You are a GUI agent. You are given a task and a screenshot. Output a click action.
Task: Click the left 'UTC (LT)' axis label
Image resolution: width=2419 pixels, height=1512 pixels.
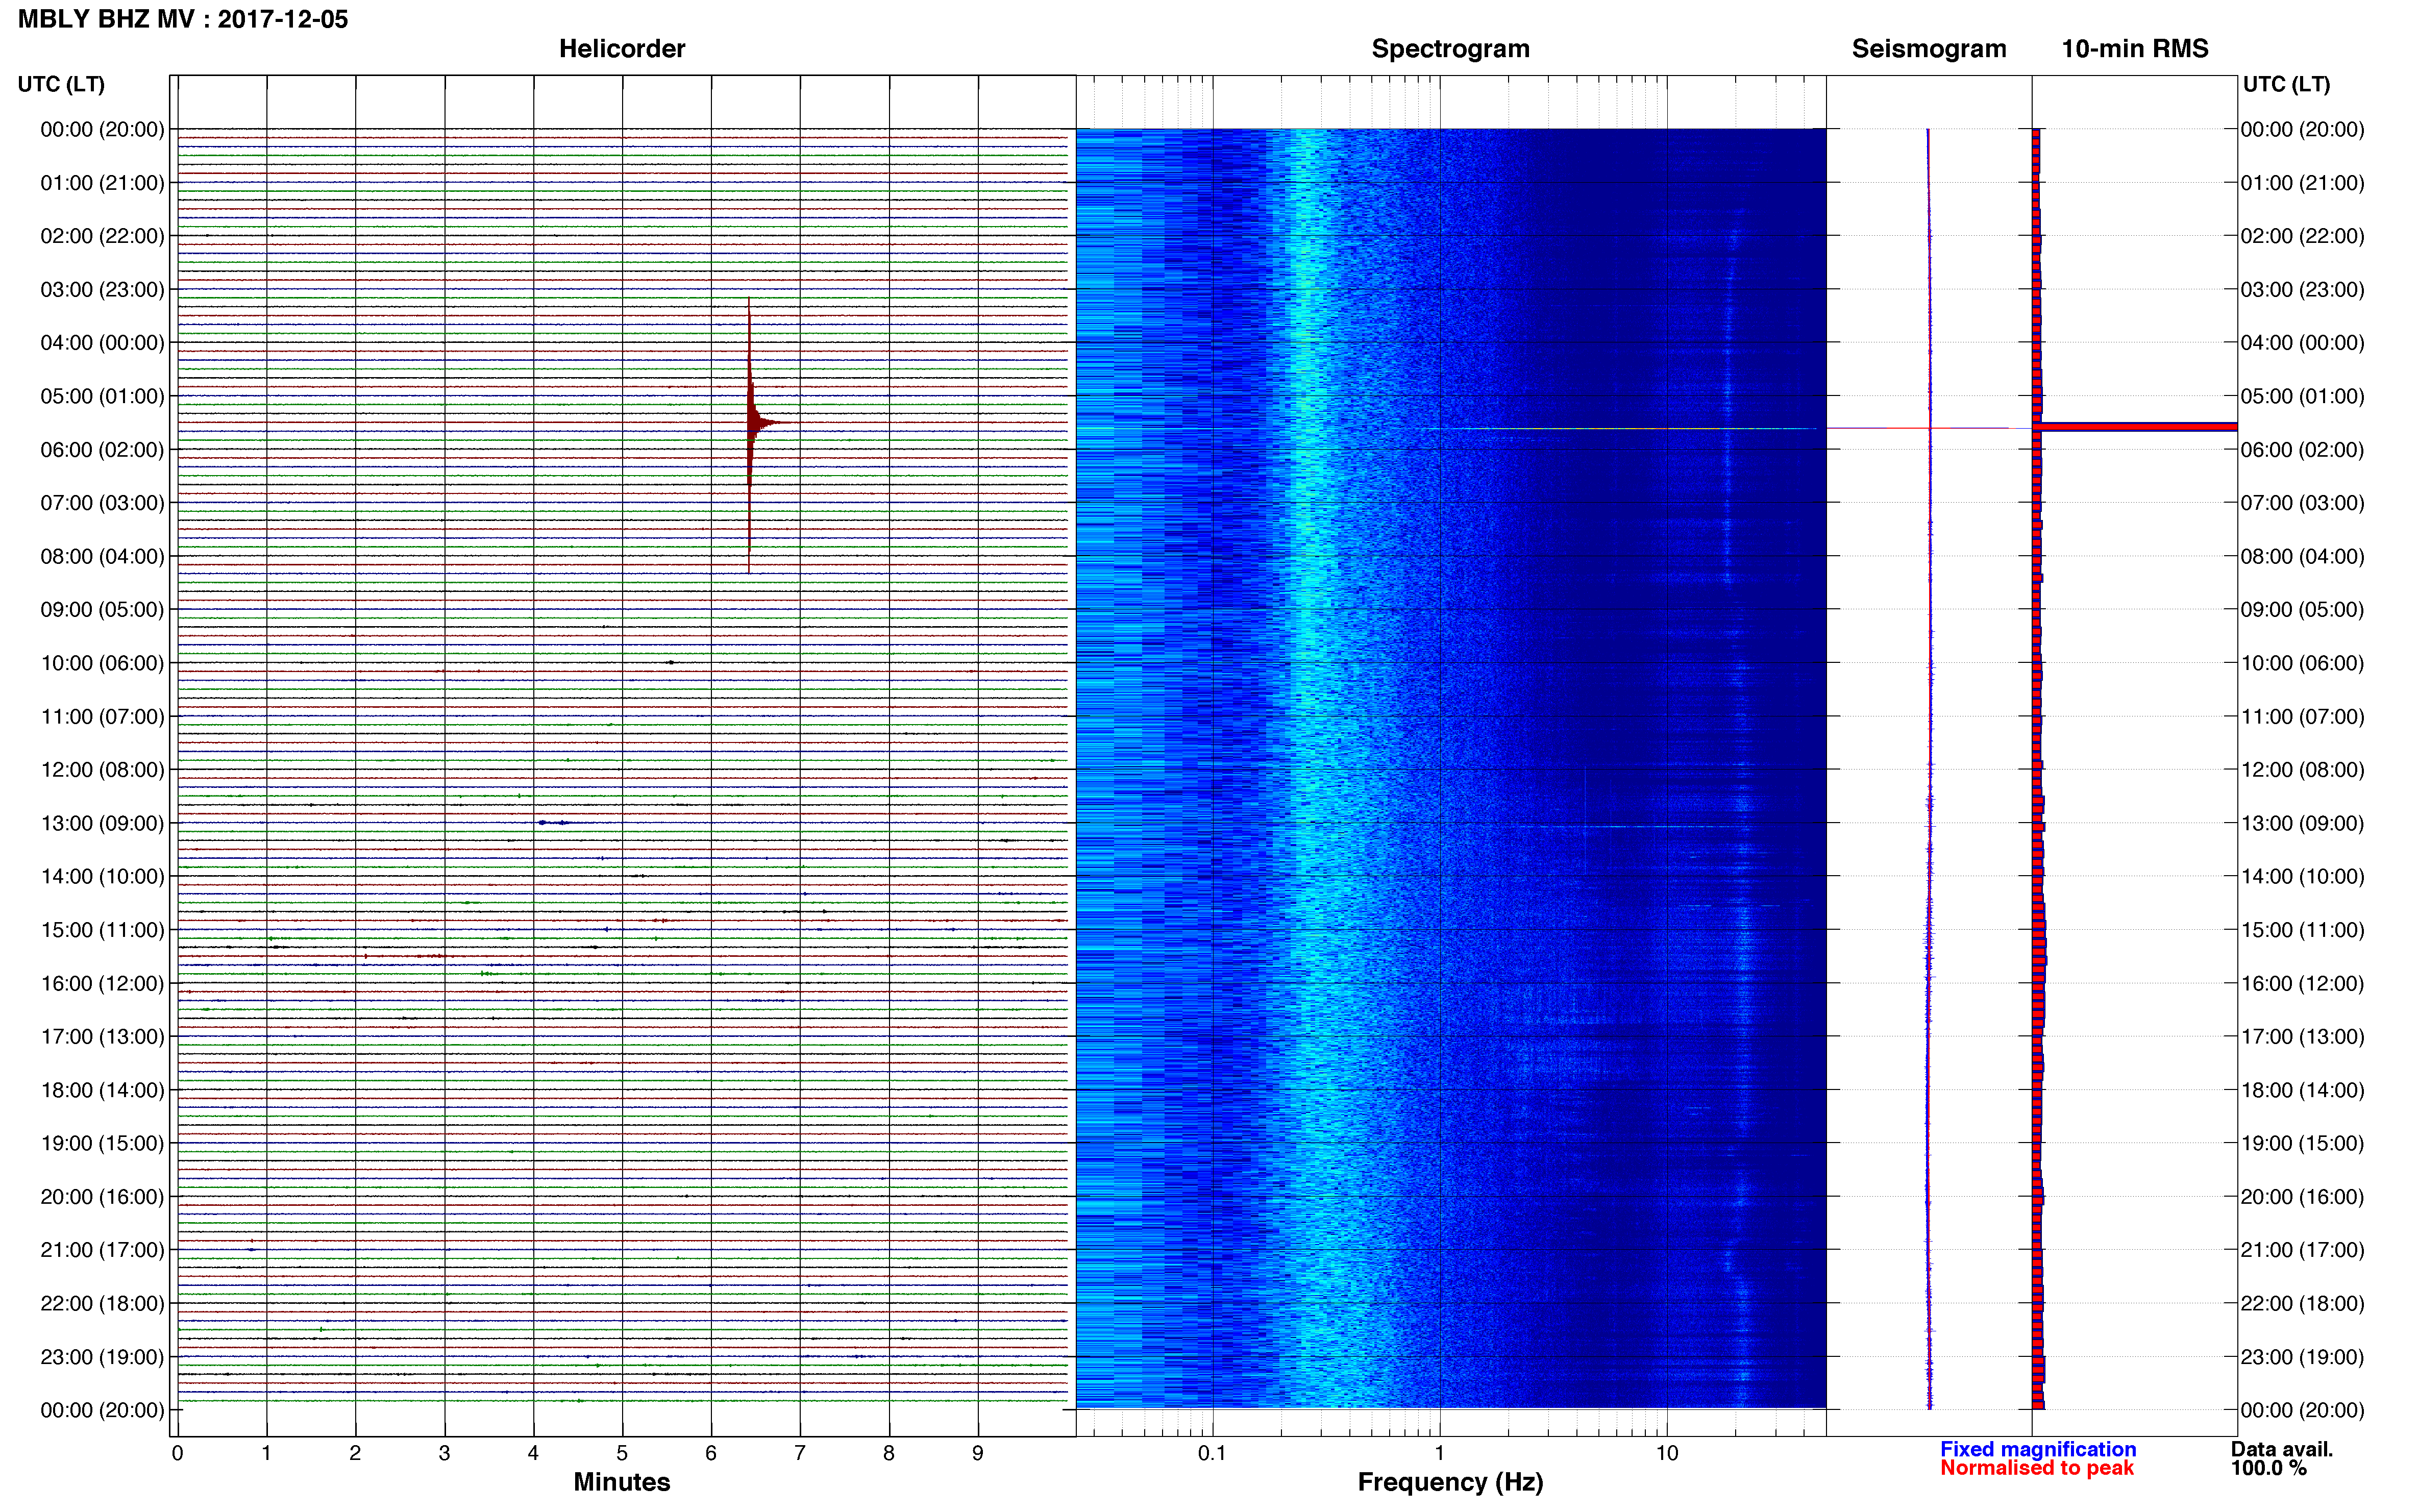(x=61, y=84)
